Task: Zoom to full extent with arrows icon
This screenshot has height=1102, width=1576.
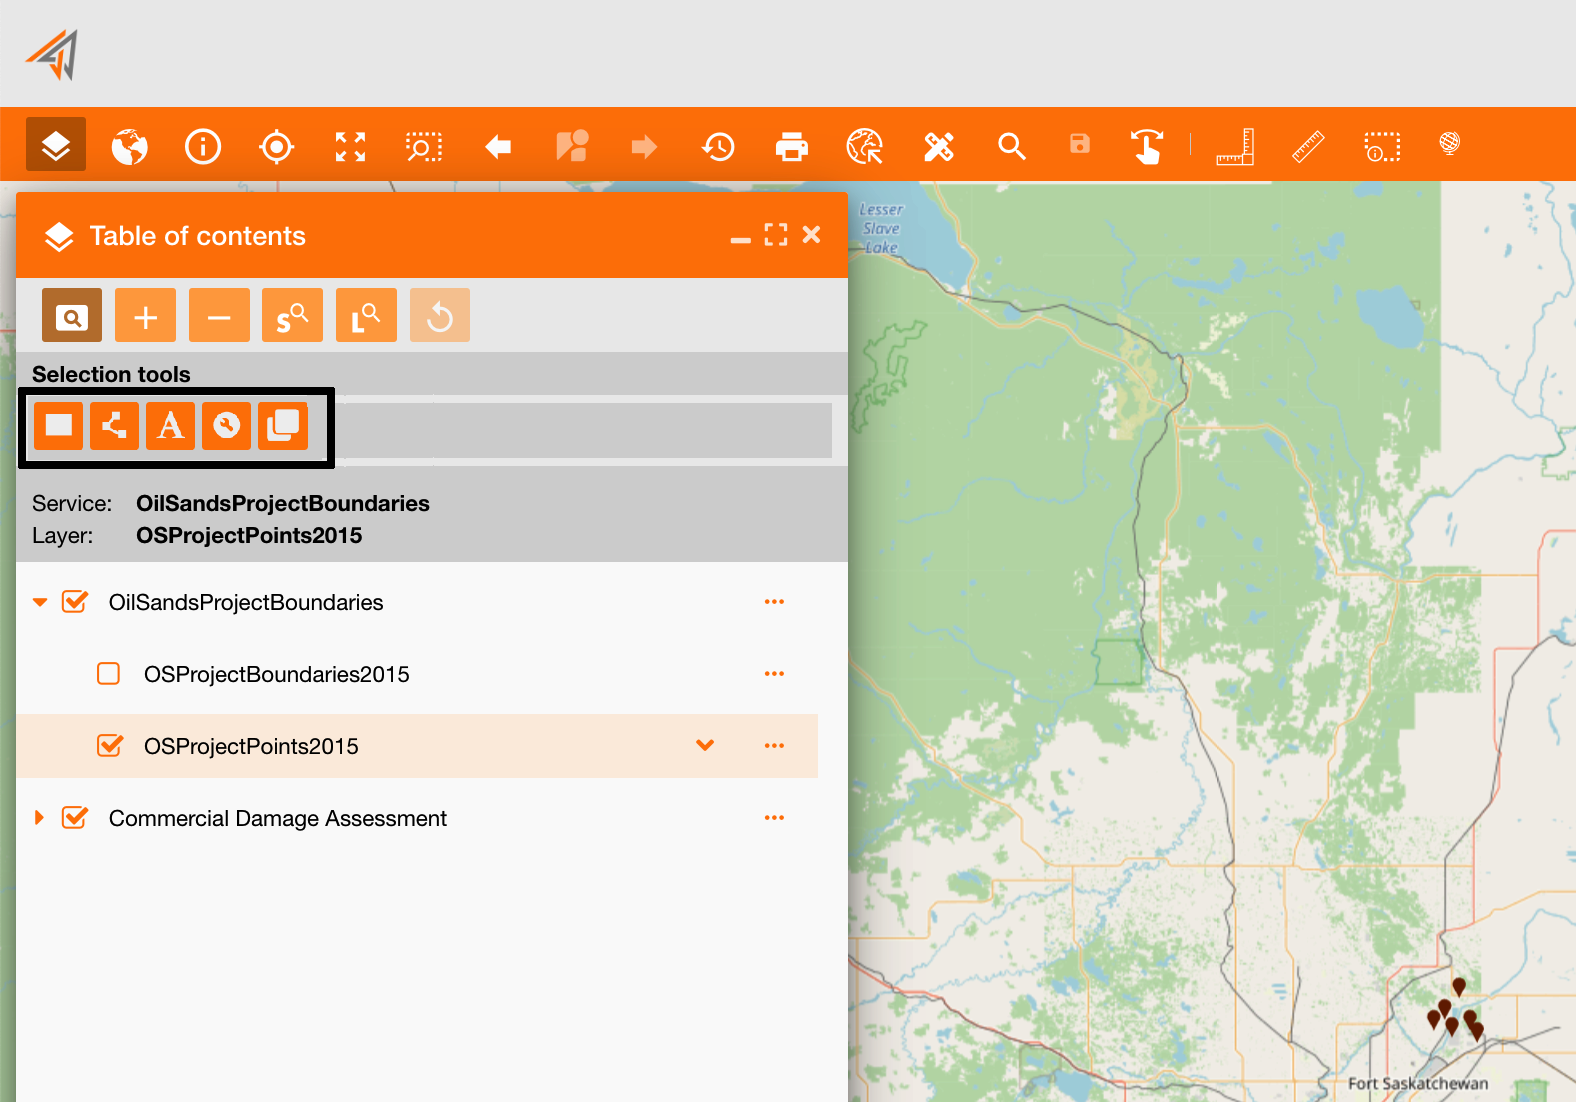Action: pos(350,146)
